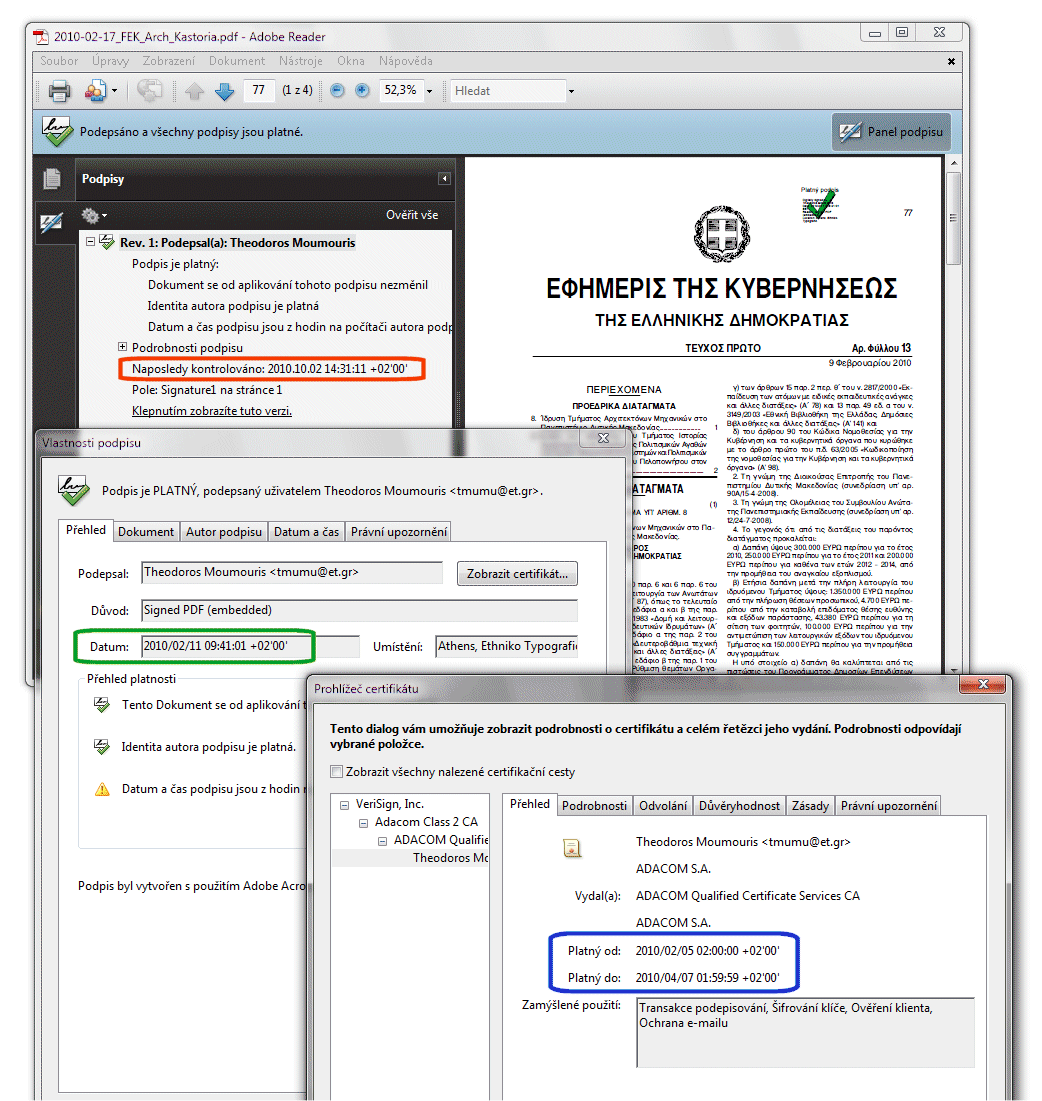
Task: Click the grayed-out back navigation icon
Action: 149,91
